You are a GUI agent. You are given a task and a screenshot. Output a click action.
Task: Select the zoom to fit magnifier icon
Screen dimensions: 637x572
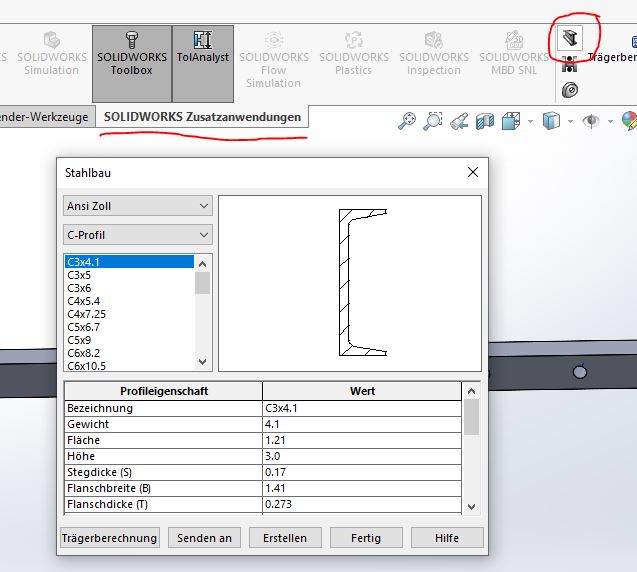(407, 121)
